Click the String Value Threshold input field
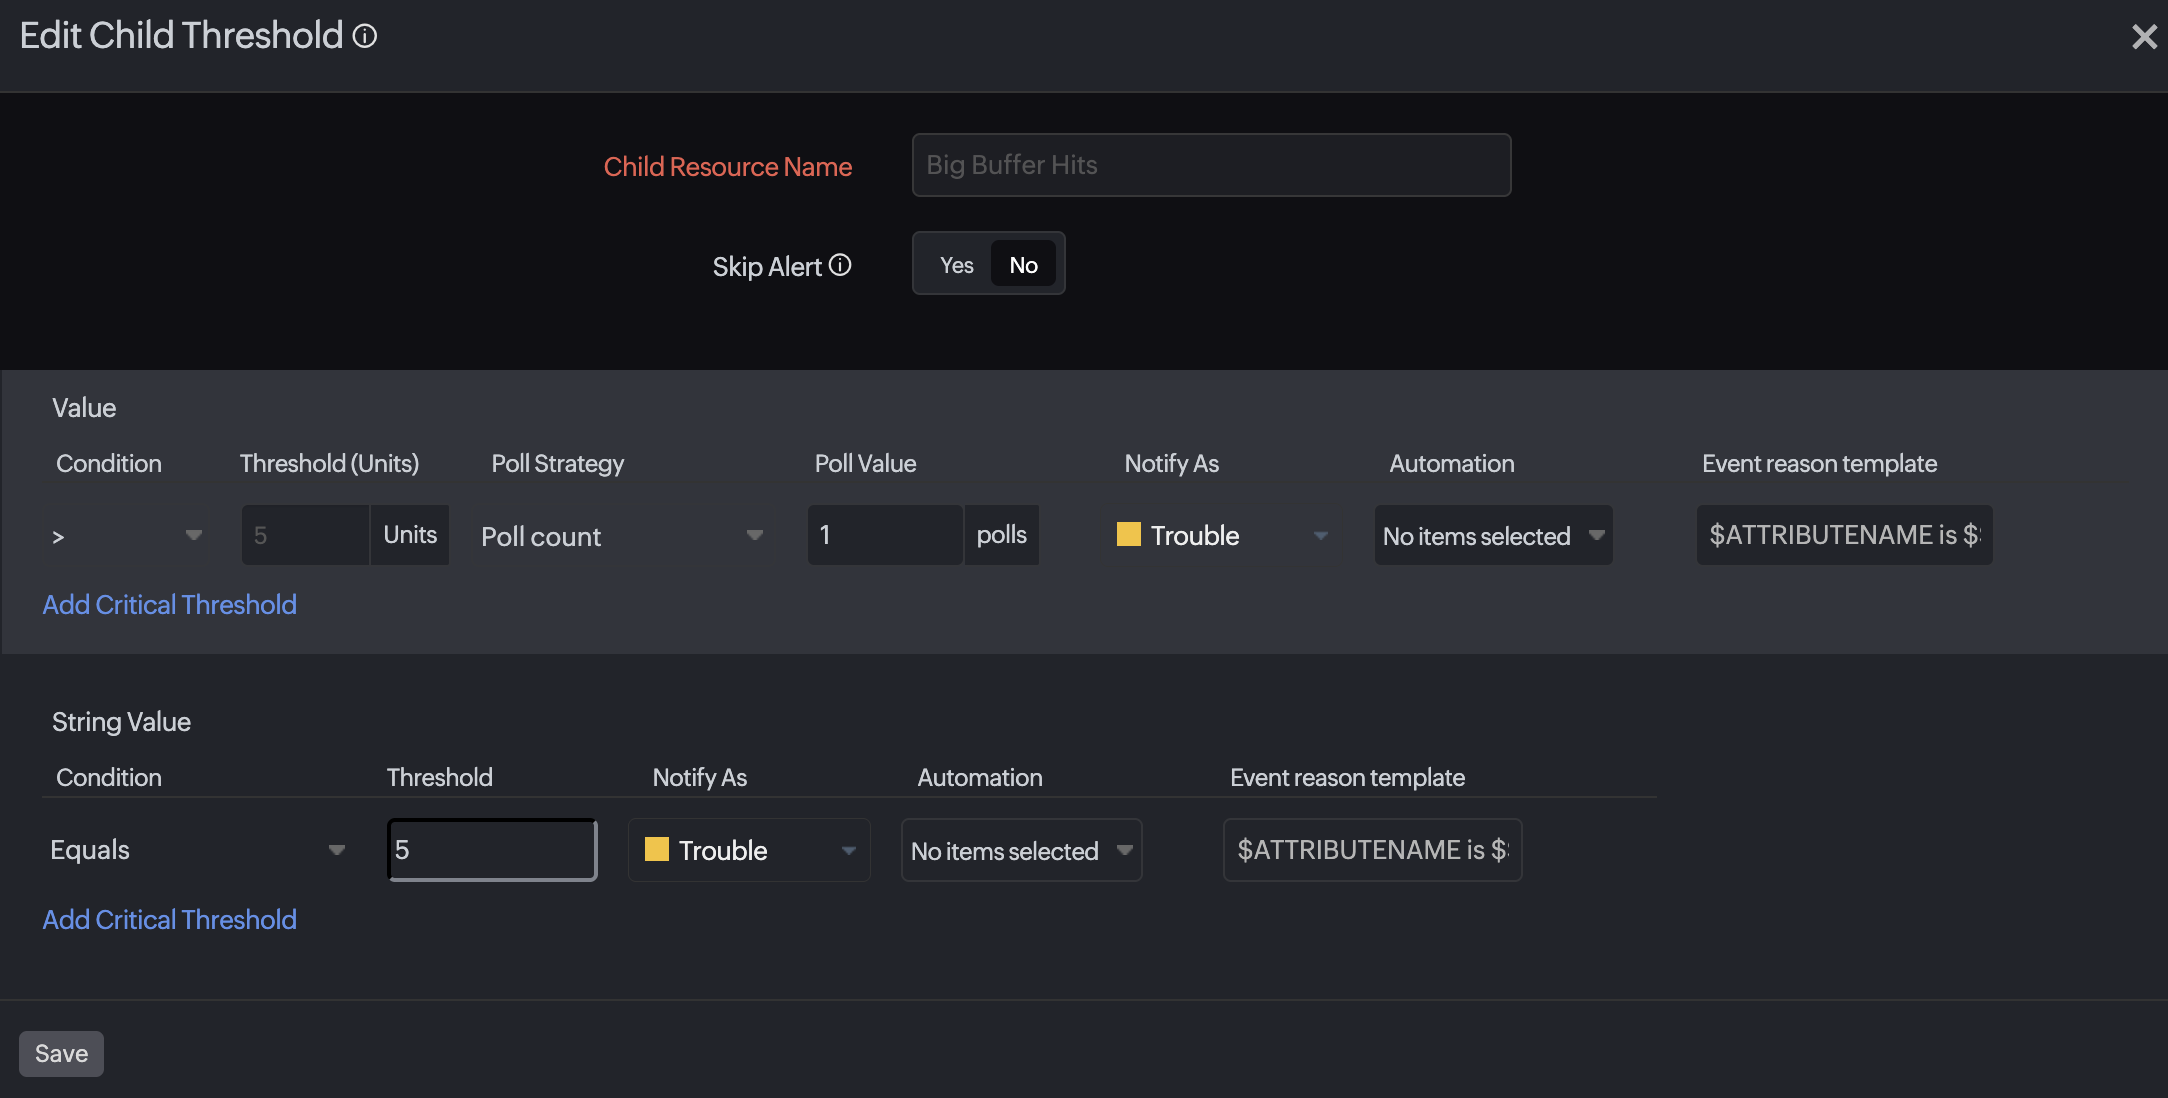Viewport: 2168px width, 1098px height. [492, 850]
